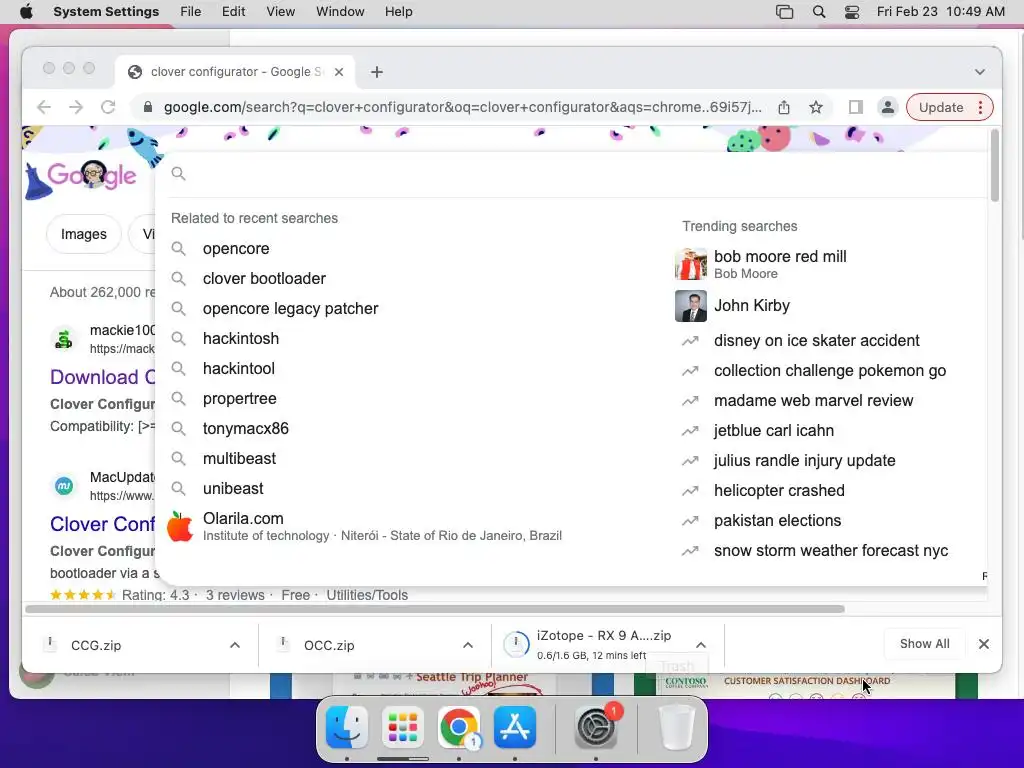Select bob moore red mill trending search
1024x768 pixels.
780,257
